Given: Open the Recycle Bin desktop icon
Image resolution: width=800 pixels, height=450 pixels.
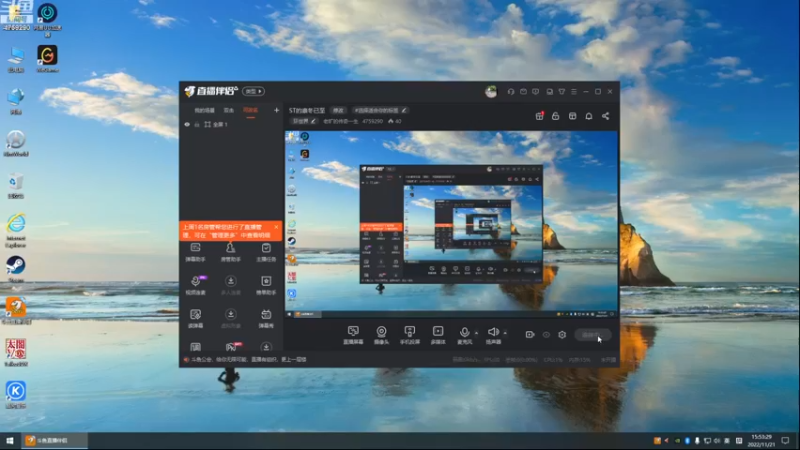Looking at the screenshot, I should click(16, 186).
